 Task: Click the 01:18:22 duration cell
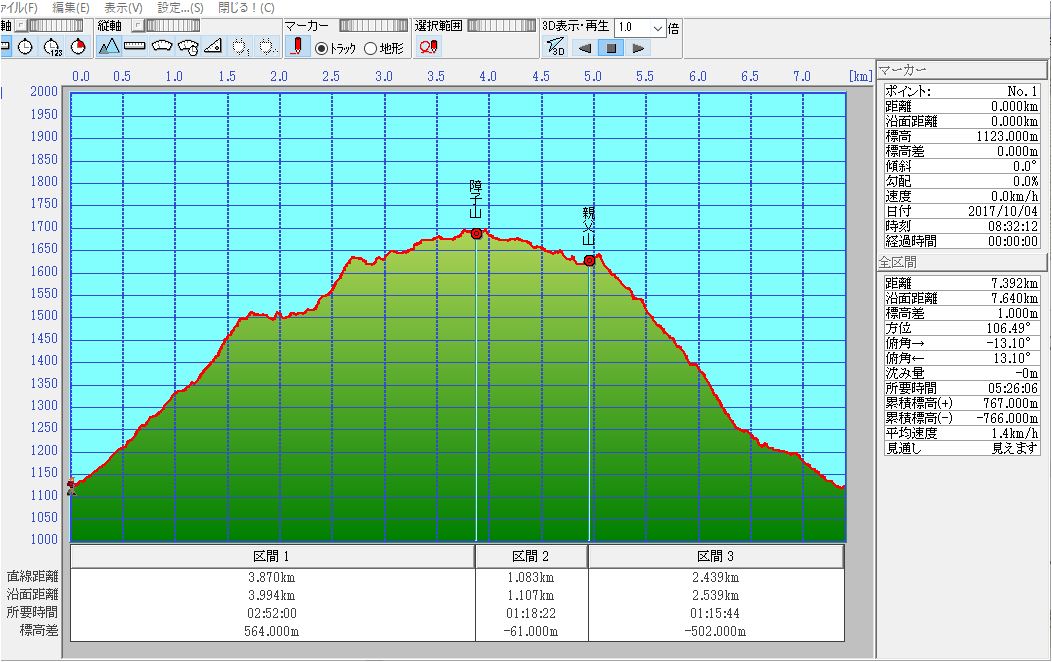pyautogui.click(x=531, y=613)
